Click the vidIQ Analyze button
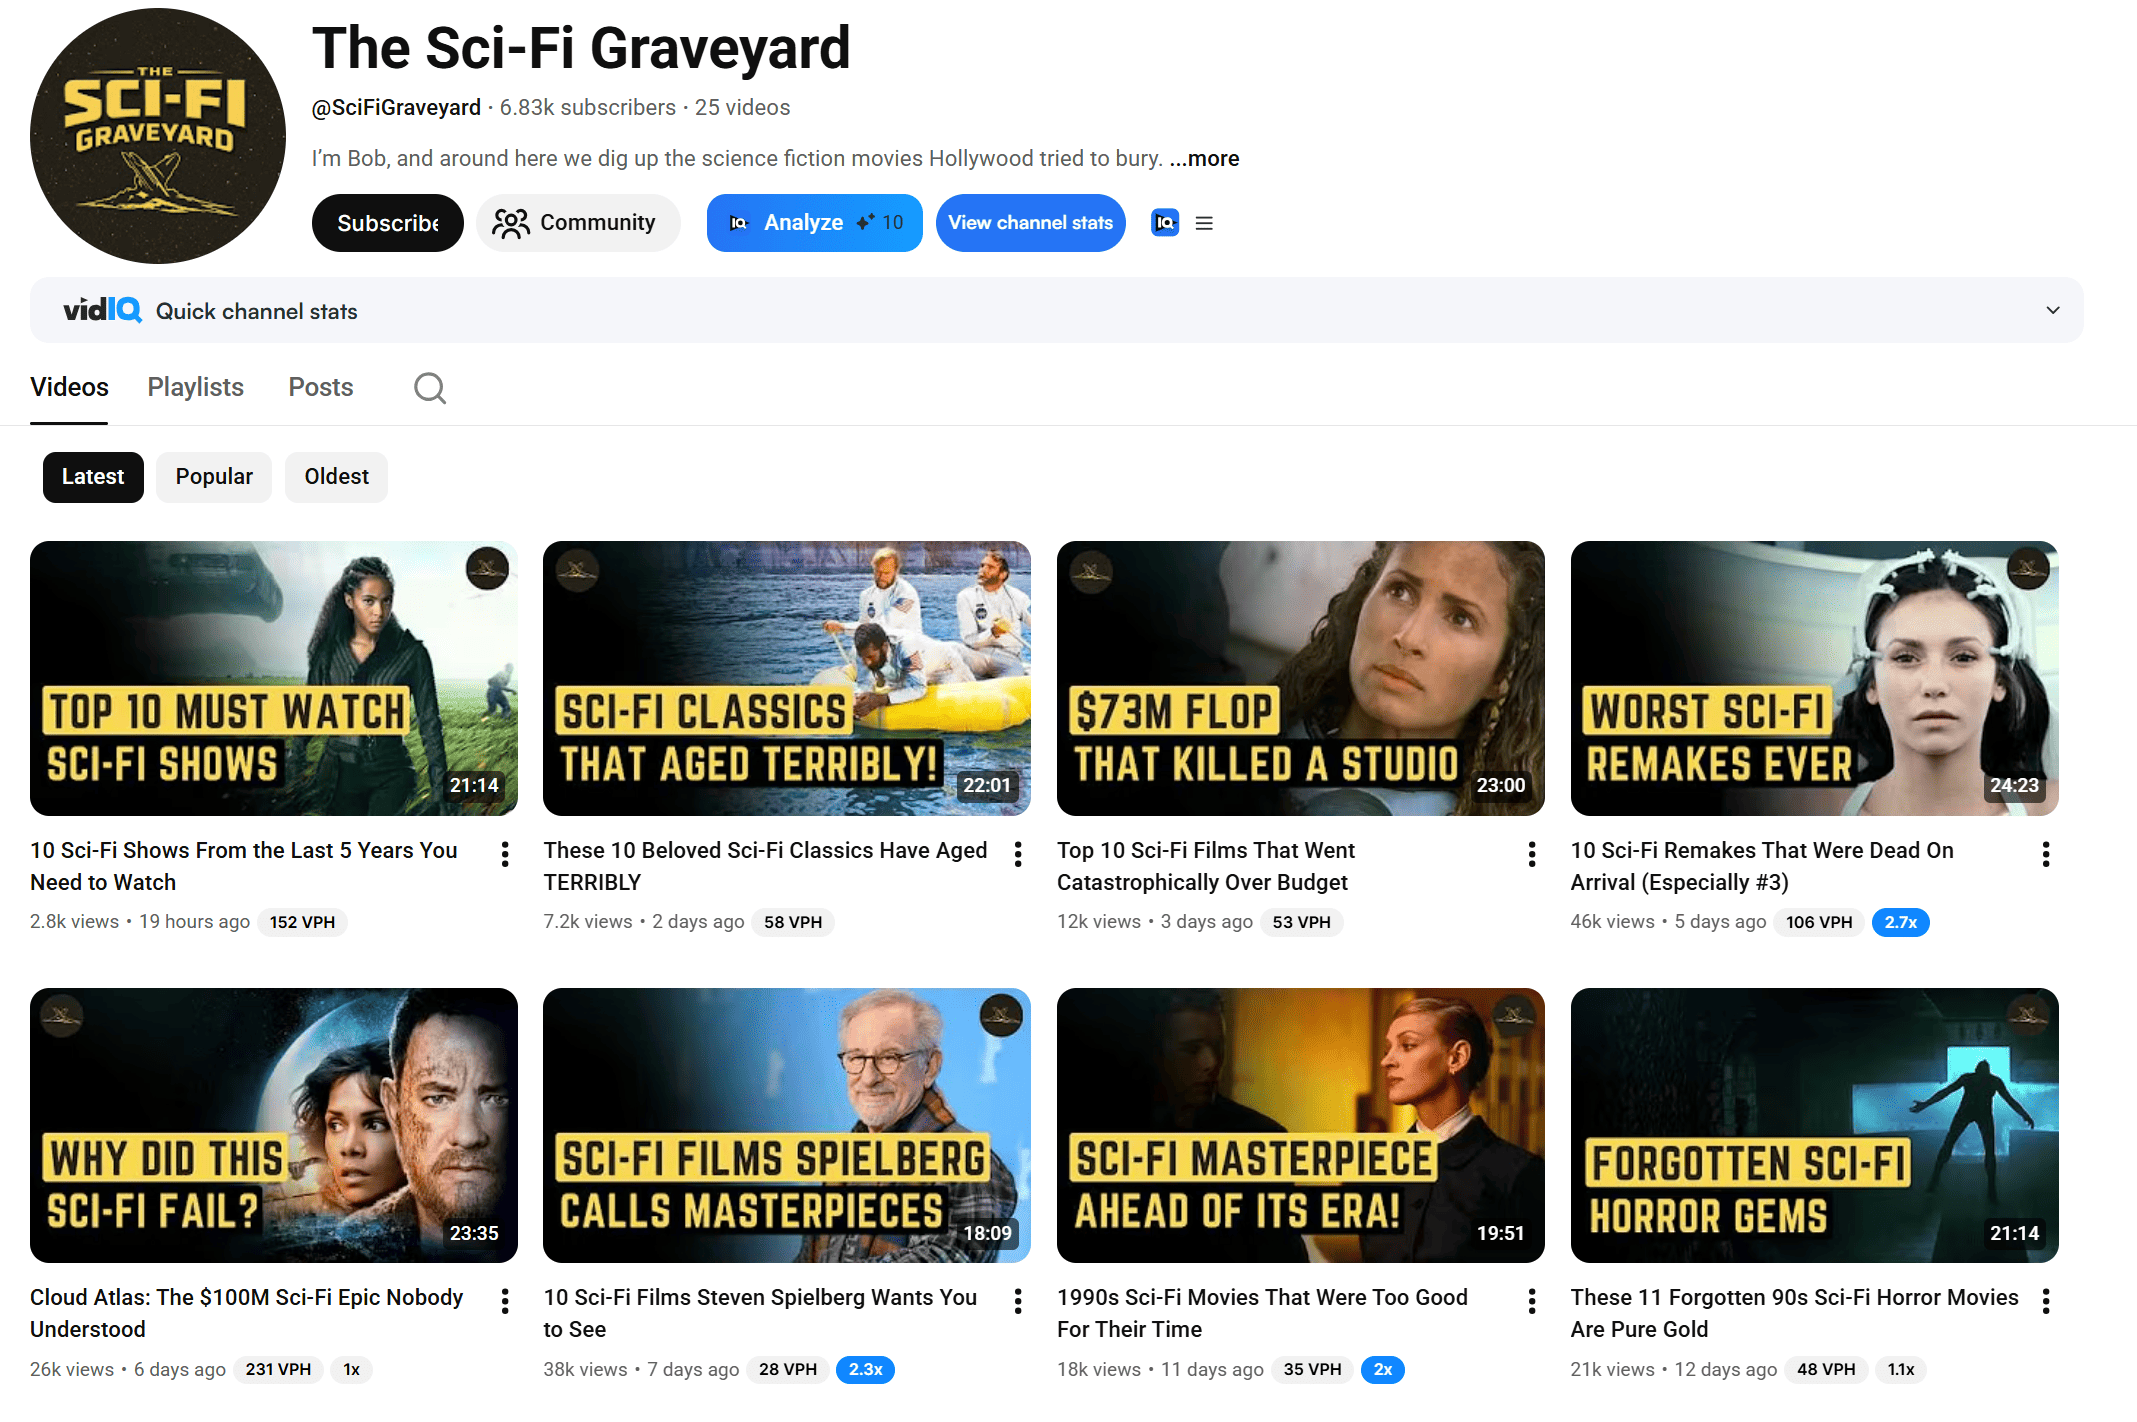 [815, 223]
